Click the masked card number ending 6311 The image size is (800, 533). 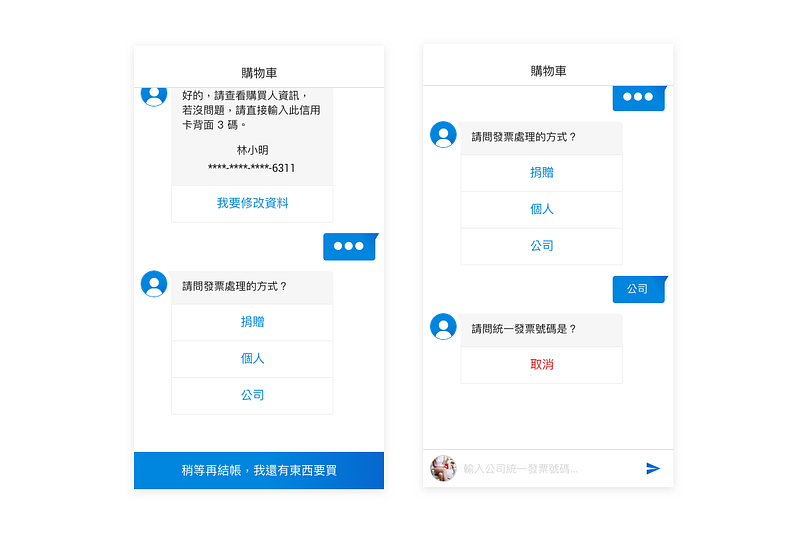click(252, 168)
